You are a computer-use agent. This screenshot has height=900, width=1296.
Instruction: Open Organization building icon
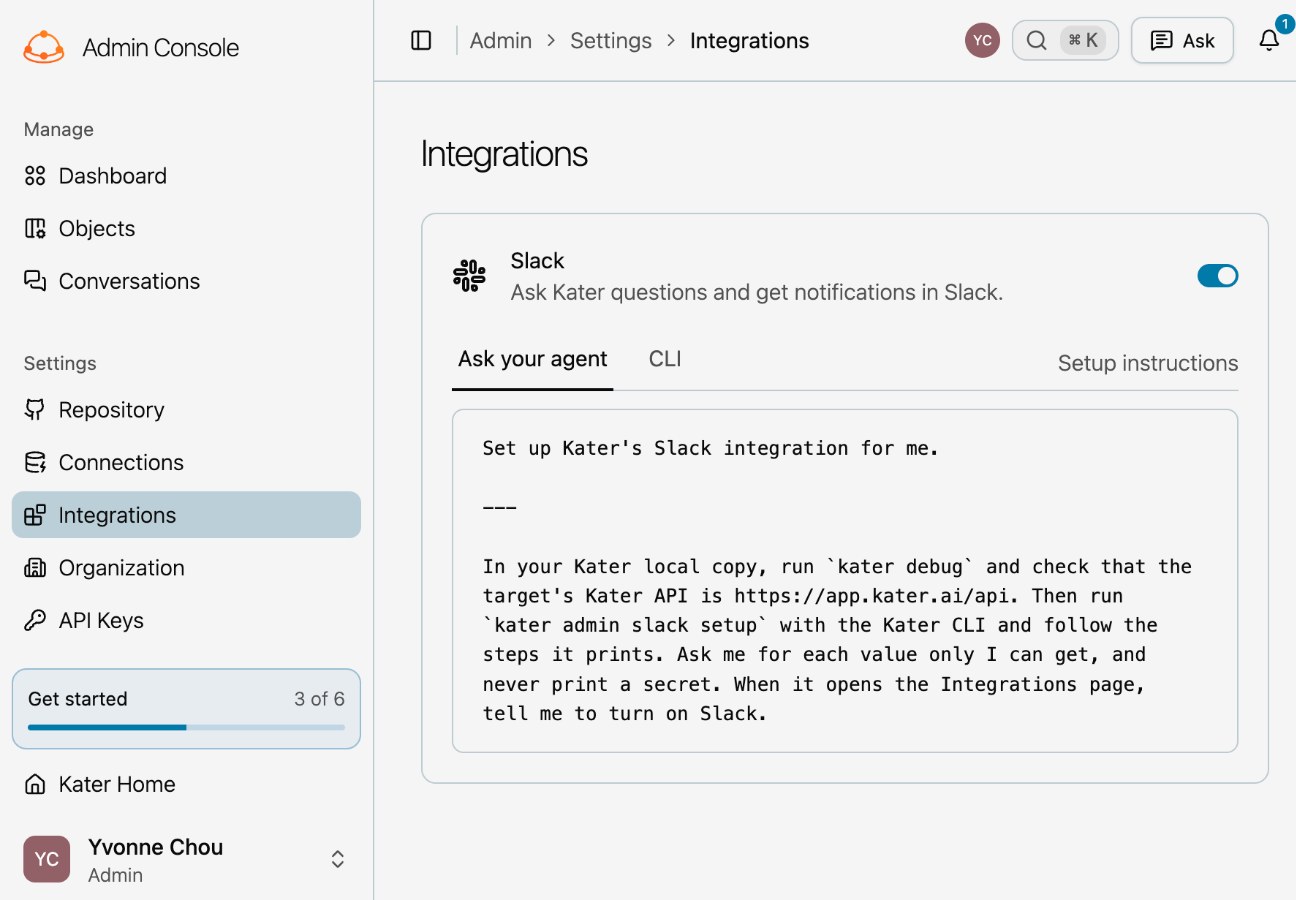pyautogui.click(x=35, y=568)
